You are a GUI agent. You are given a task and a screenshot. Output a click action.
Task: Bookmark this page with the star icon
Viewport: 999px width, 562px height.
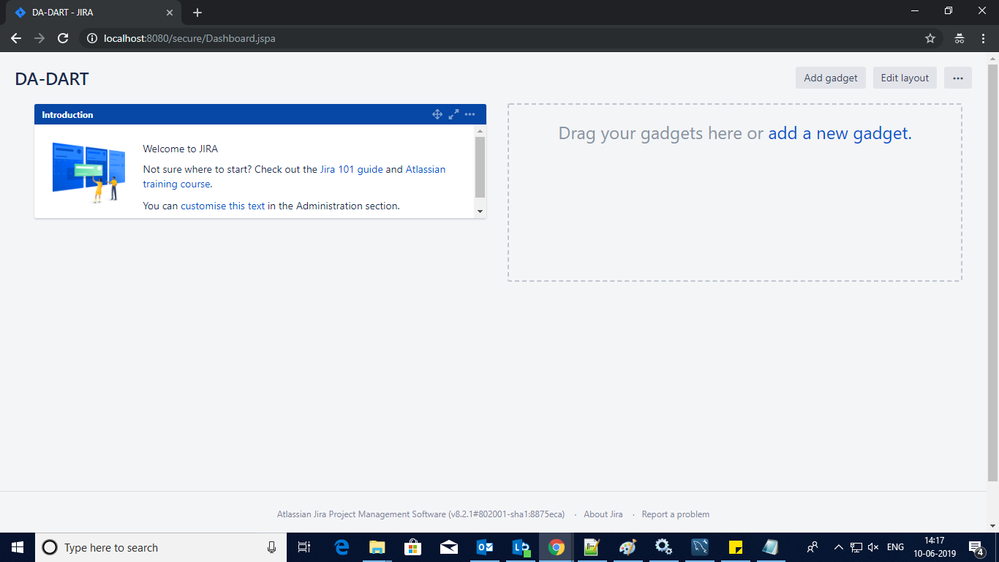click(930, 38)
